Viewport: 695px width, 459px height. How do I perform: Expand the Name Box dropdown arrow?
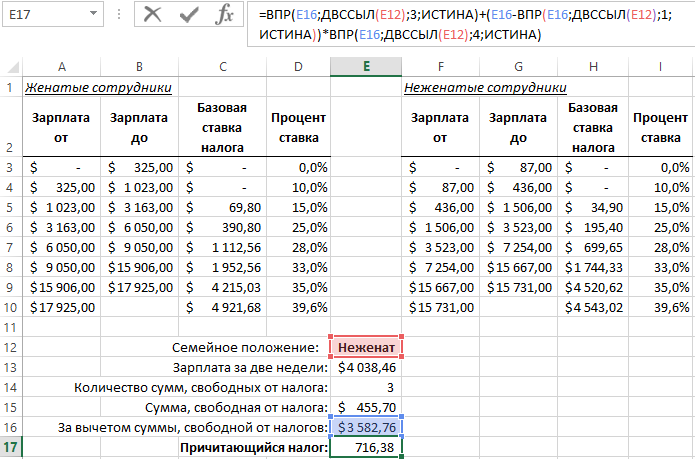(x=93, y=15)
